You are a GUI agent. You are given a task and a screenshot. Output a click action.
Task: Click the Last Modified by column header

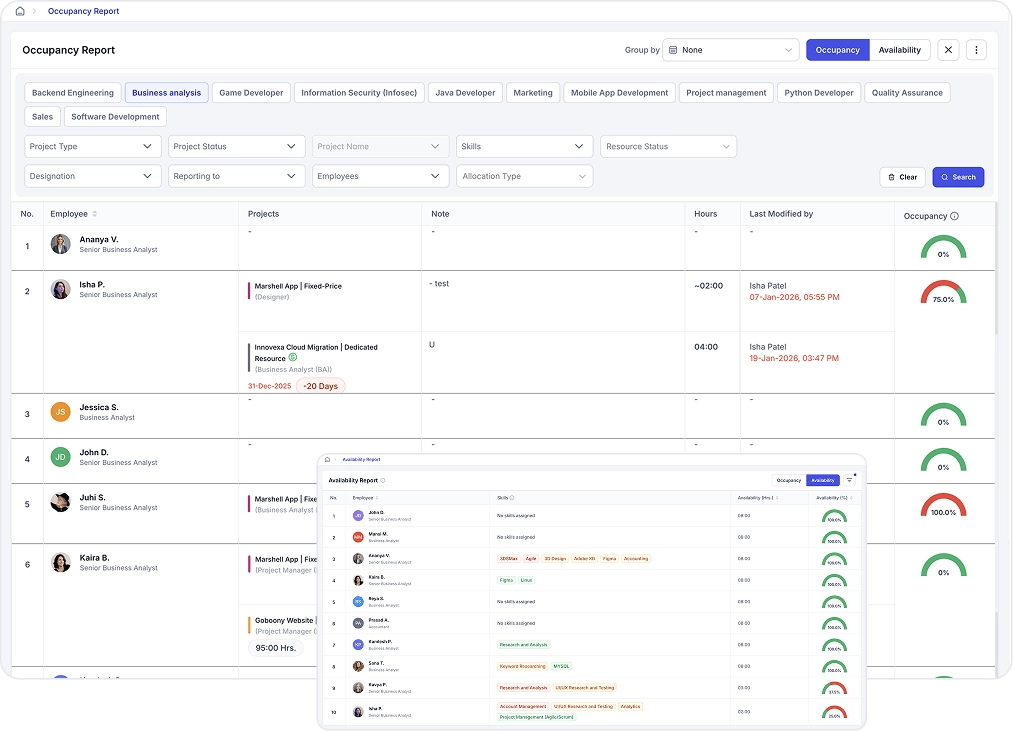[x=781, y=214]
